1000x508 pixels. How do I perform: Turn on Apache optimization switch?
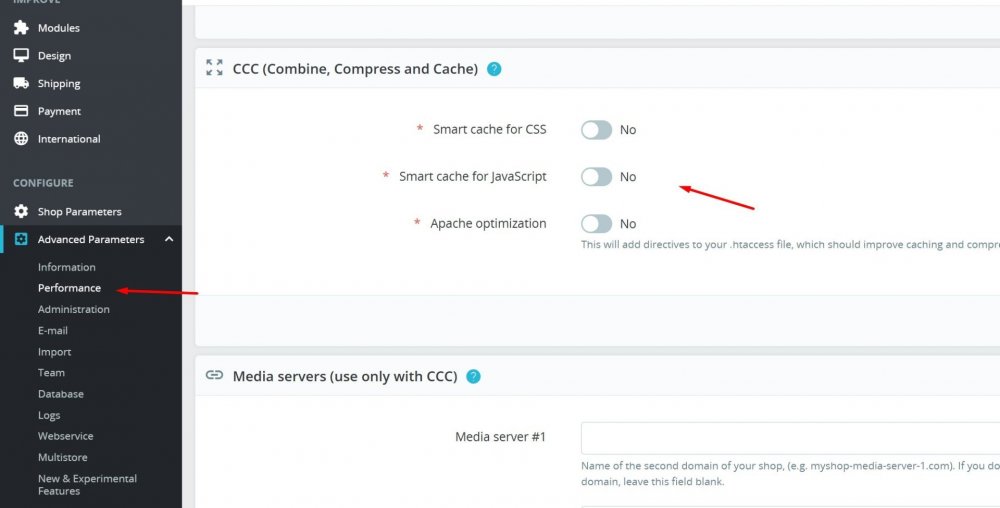pyautogui.click(x=596, y=224)
